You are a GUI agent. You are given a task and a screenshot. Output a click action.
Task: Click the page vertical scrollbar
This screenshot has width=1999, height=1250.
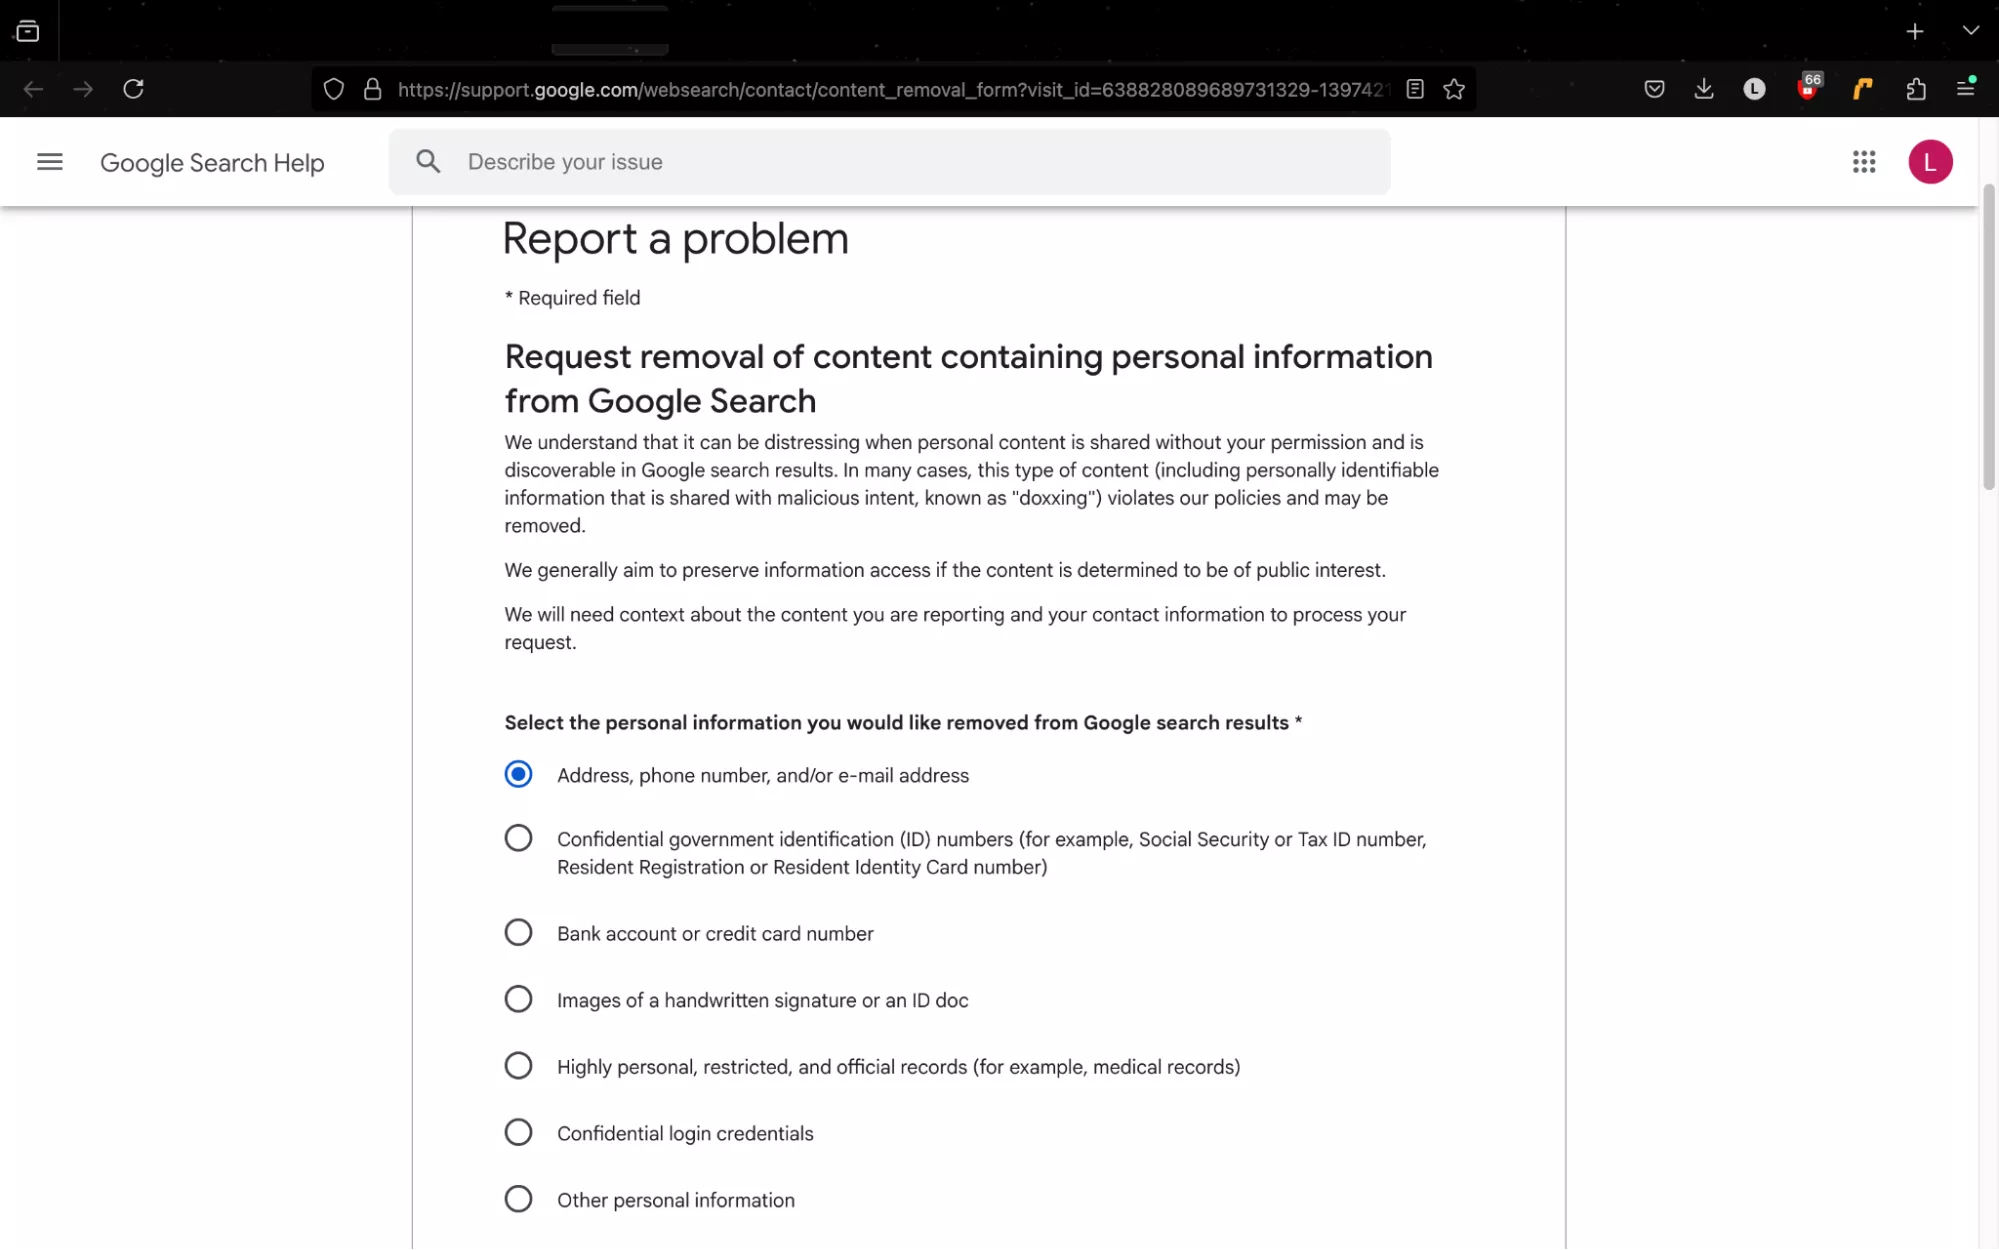(x=1988, y=340)
